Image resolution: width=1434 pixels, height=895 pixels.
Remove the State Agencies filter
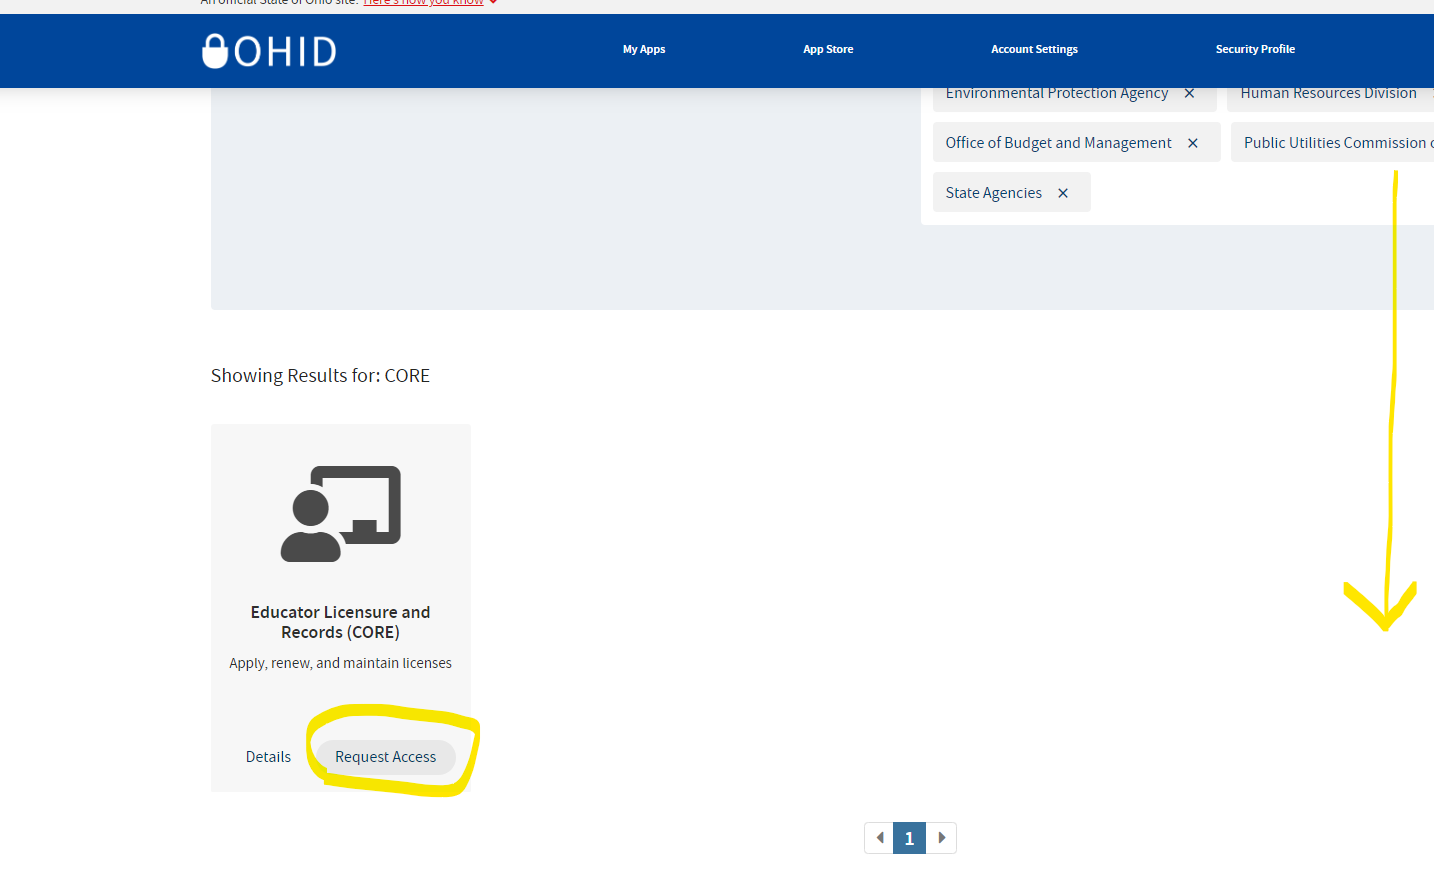click(x=1062, y=192)
